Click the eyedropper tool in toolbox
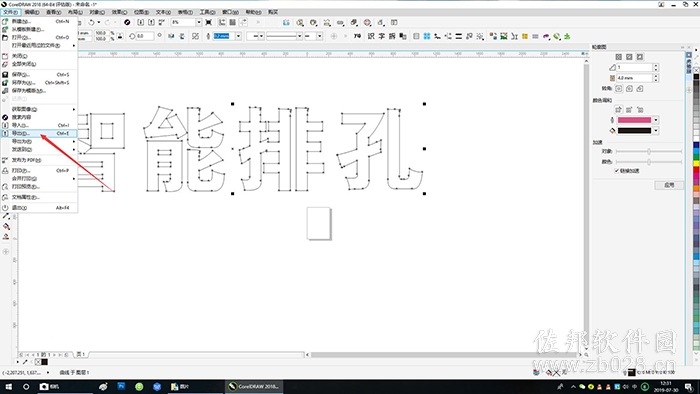This screenshot has height=394, width=700. pyautogui.click(x=6, y=216)
